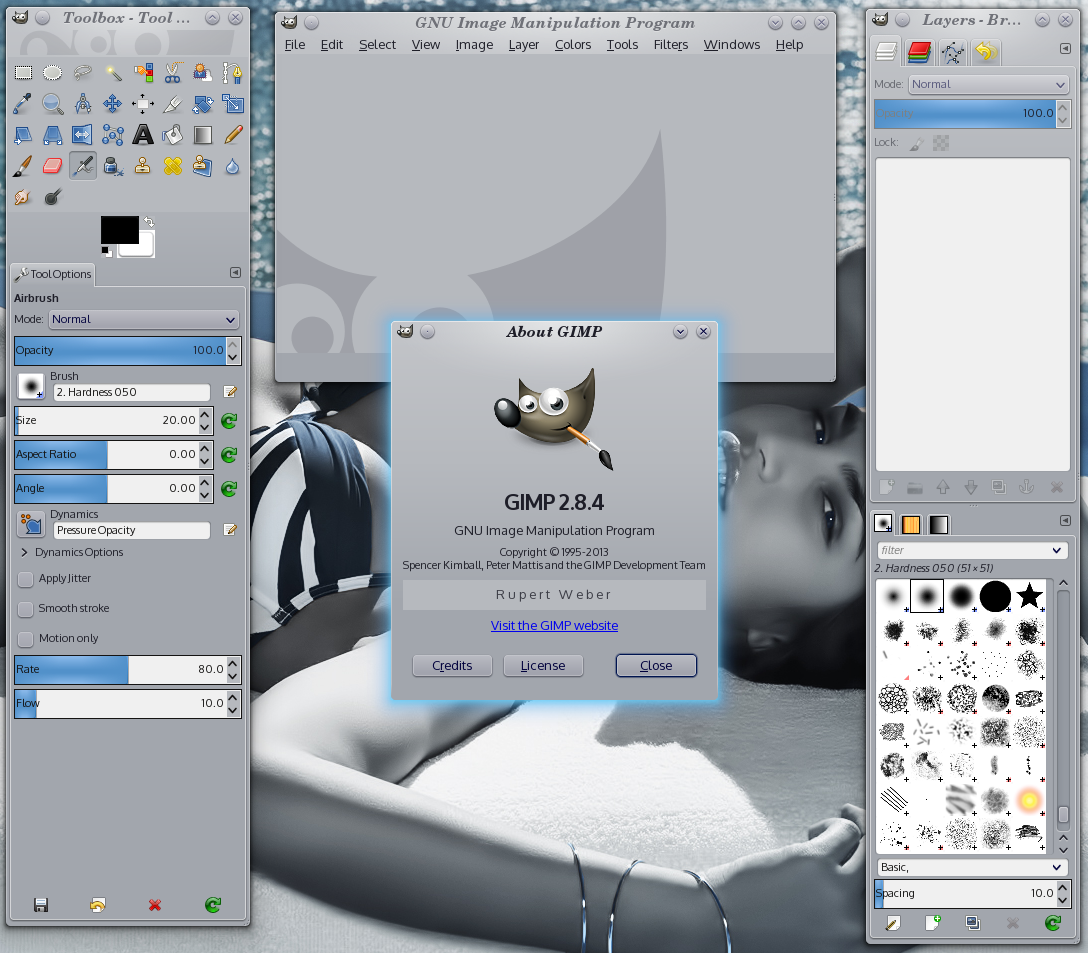1088x953 pixels.
Task: Choose the Eraser tool
Action: click(x=53, y=166)
